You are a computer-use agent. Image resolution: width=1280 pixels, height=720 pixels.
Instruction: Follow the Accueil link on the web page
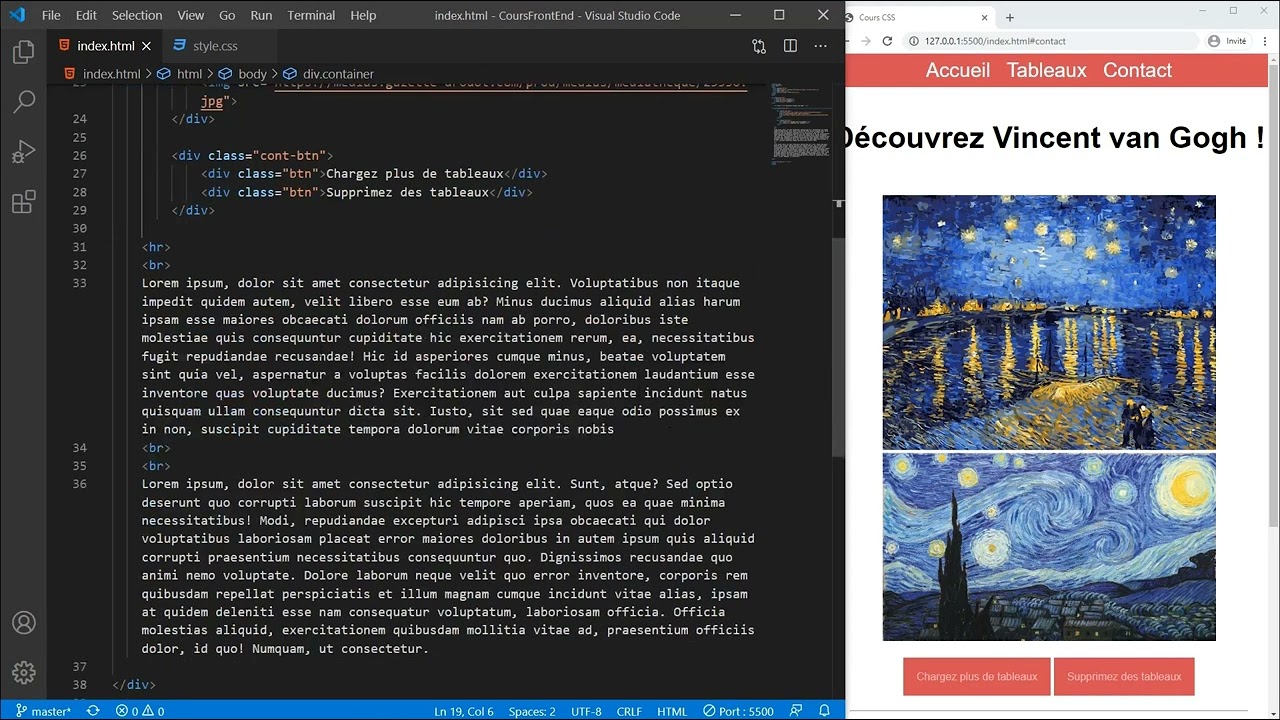click(x=958, y=70)
